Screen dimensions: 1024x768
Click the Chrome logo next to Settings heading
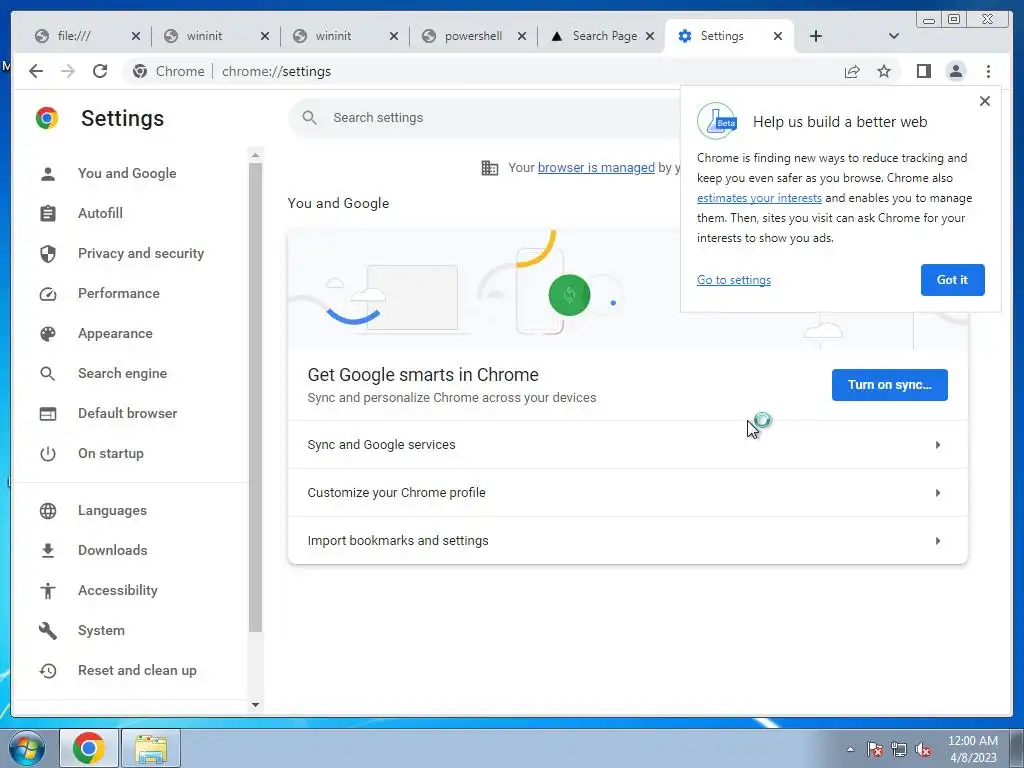(47, 118)
